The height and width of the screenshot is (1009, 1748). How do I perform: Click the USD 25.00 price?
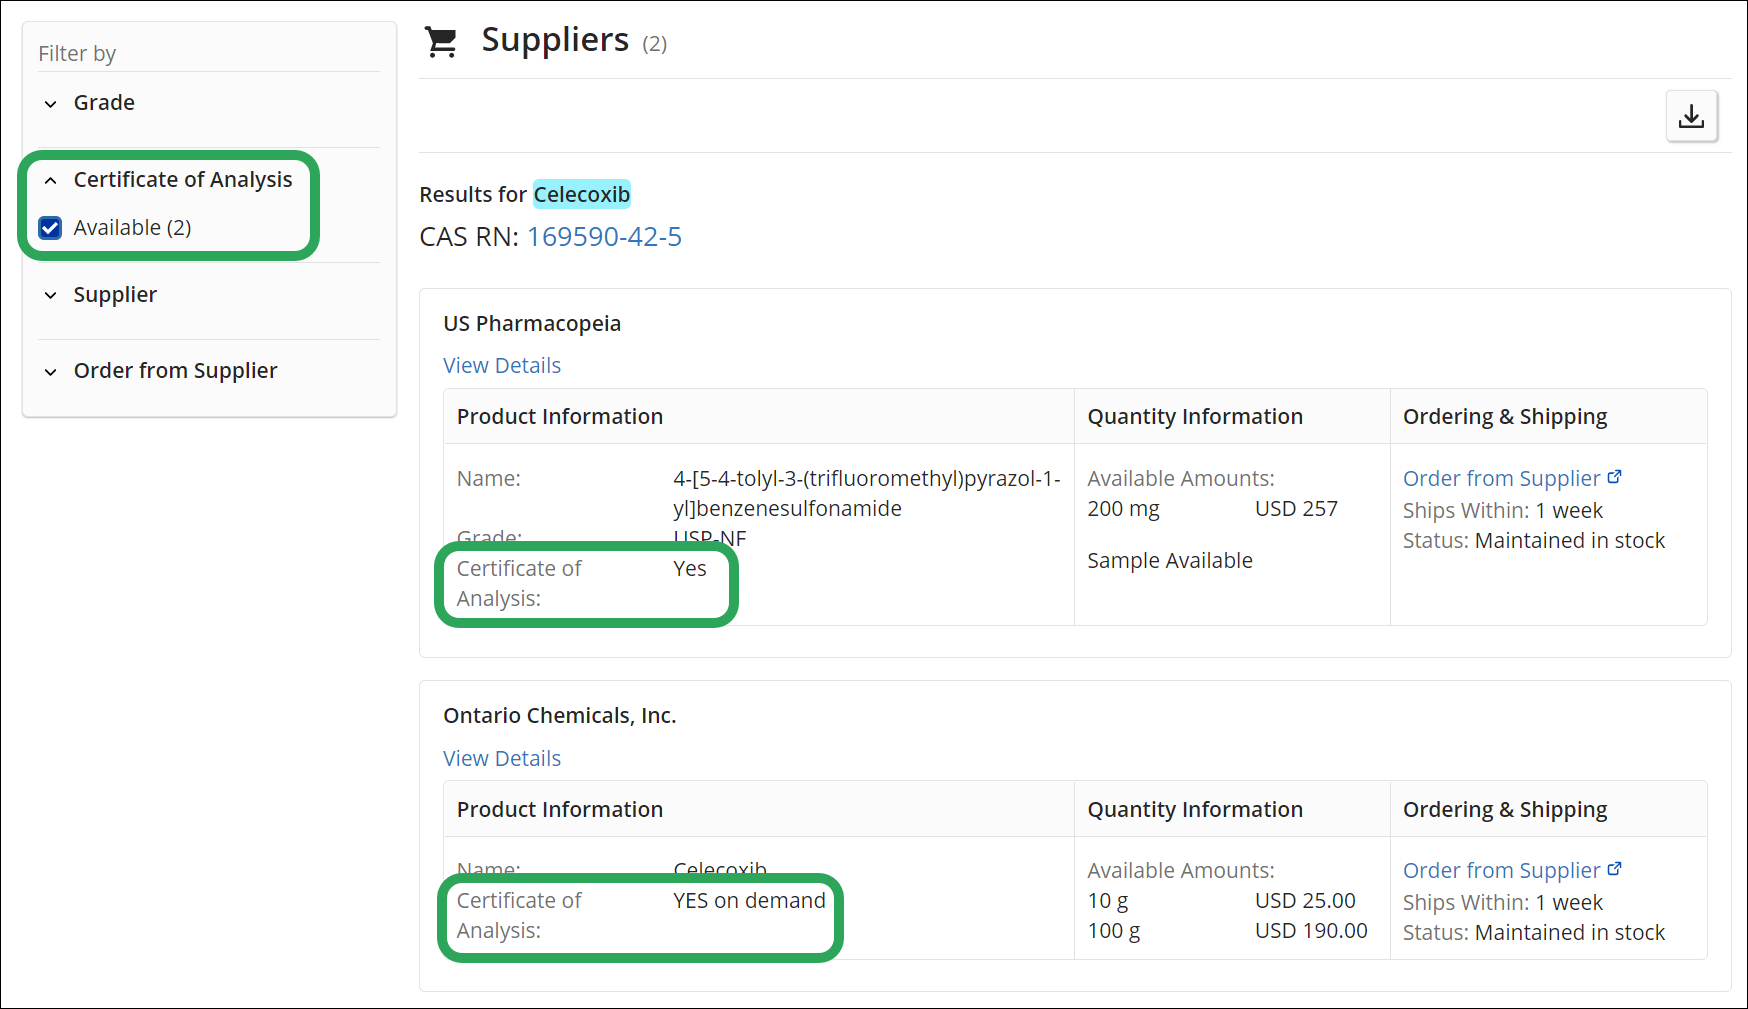1305,901
